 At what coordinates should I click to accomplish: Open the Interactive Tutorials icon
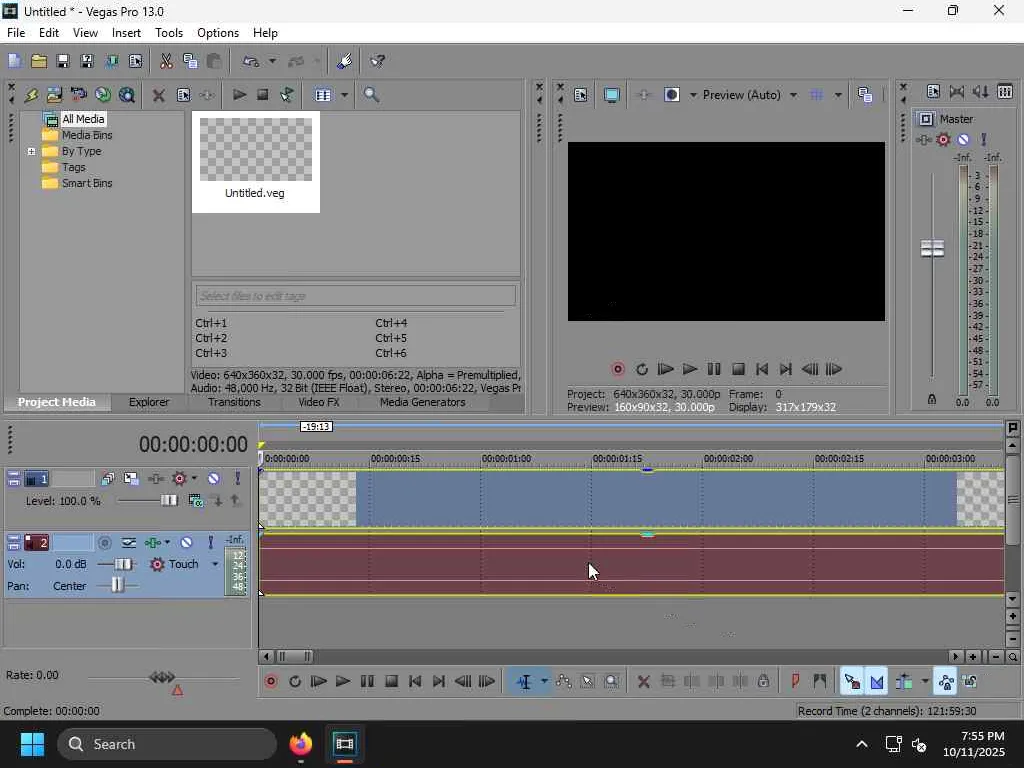[345, 61]
